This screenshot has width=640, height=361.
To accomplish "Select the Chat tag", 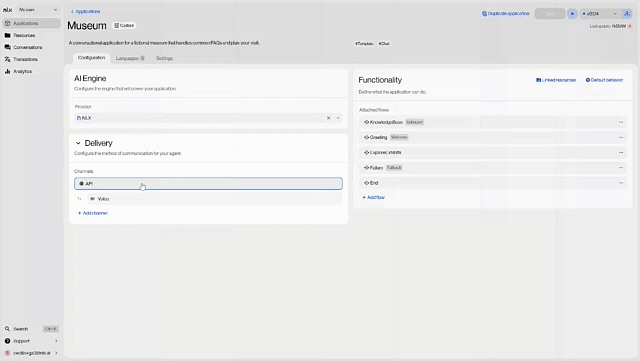I will tap(384, 43).
